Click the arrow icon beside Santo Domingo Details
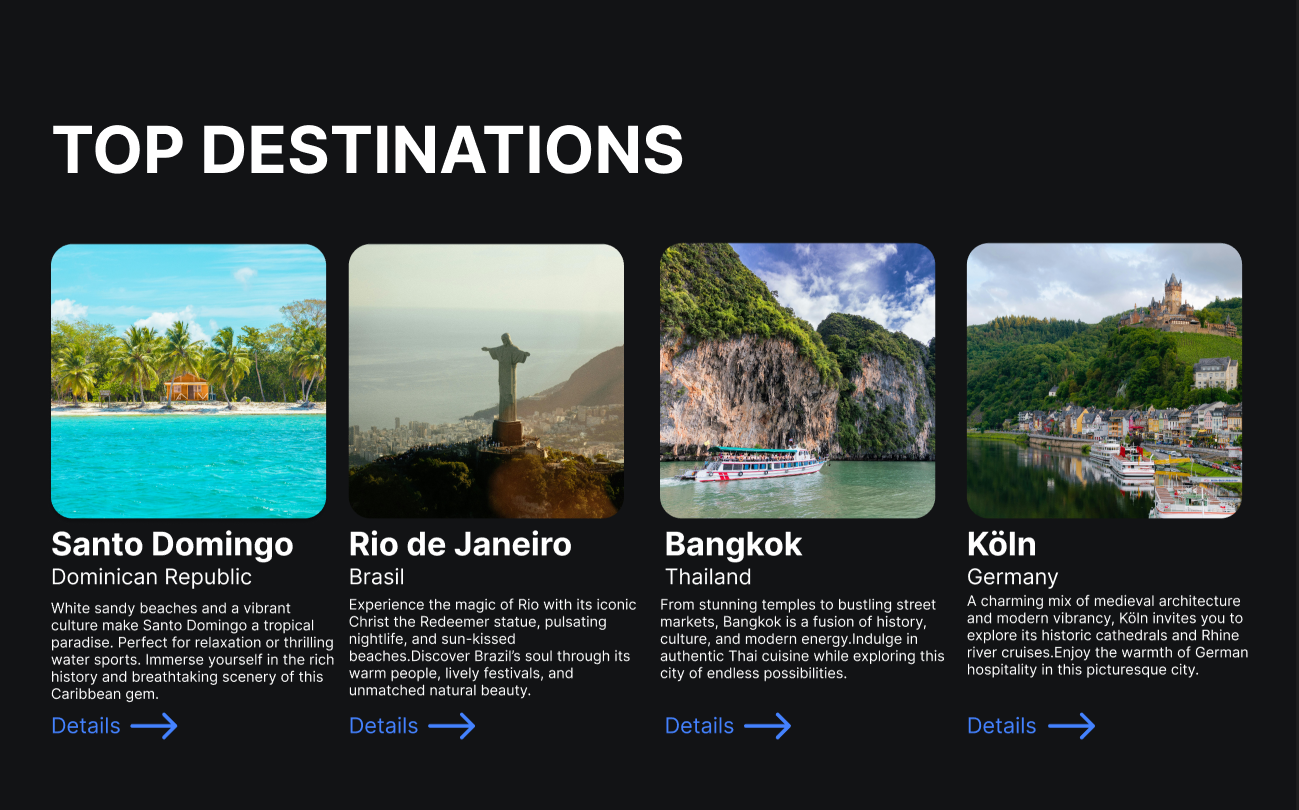Viewport: 1299px width, 810px height. point(154,726)
